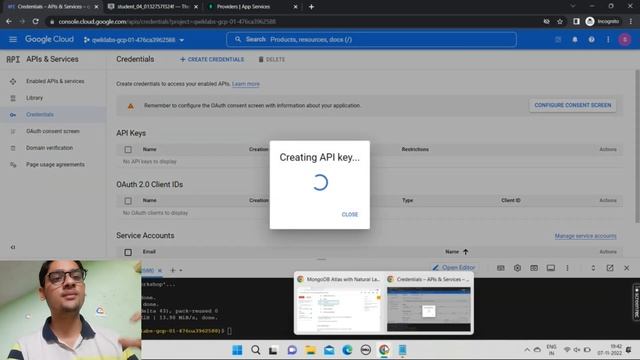Open File Explorer on taskbar
This screenshot has width=640, height=360.
click(x=311, y=350)
